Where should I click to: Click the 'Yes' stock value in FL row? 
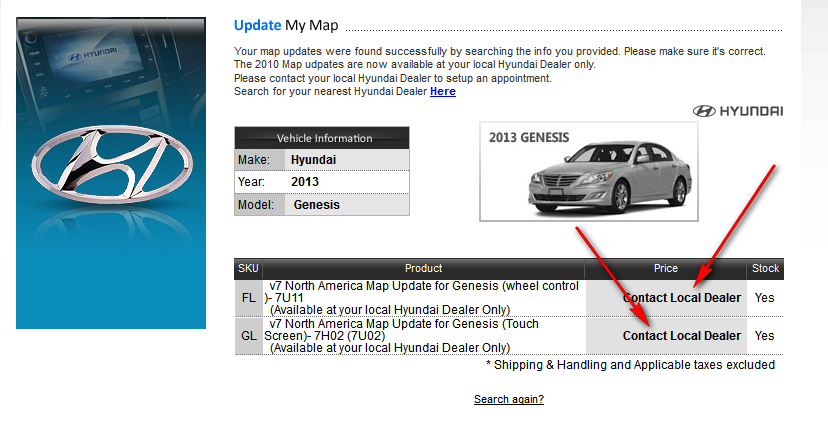[764, 298]
